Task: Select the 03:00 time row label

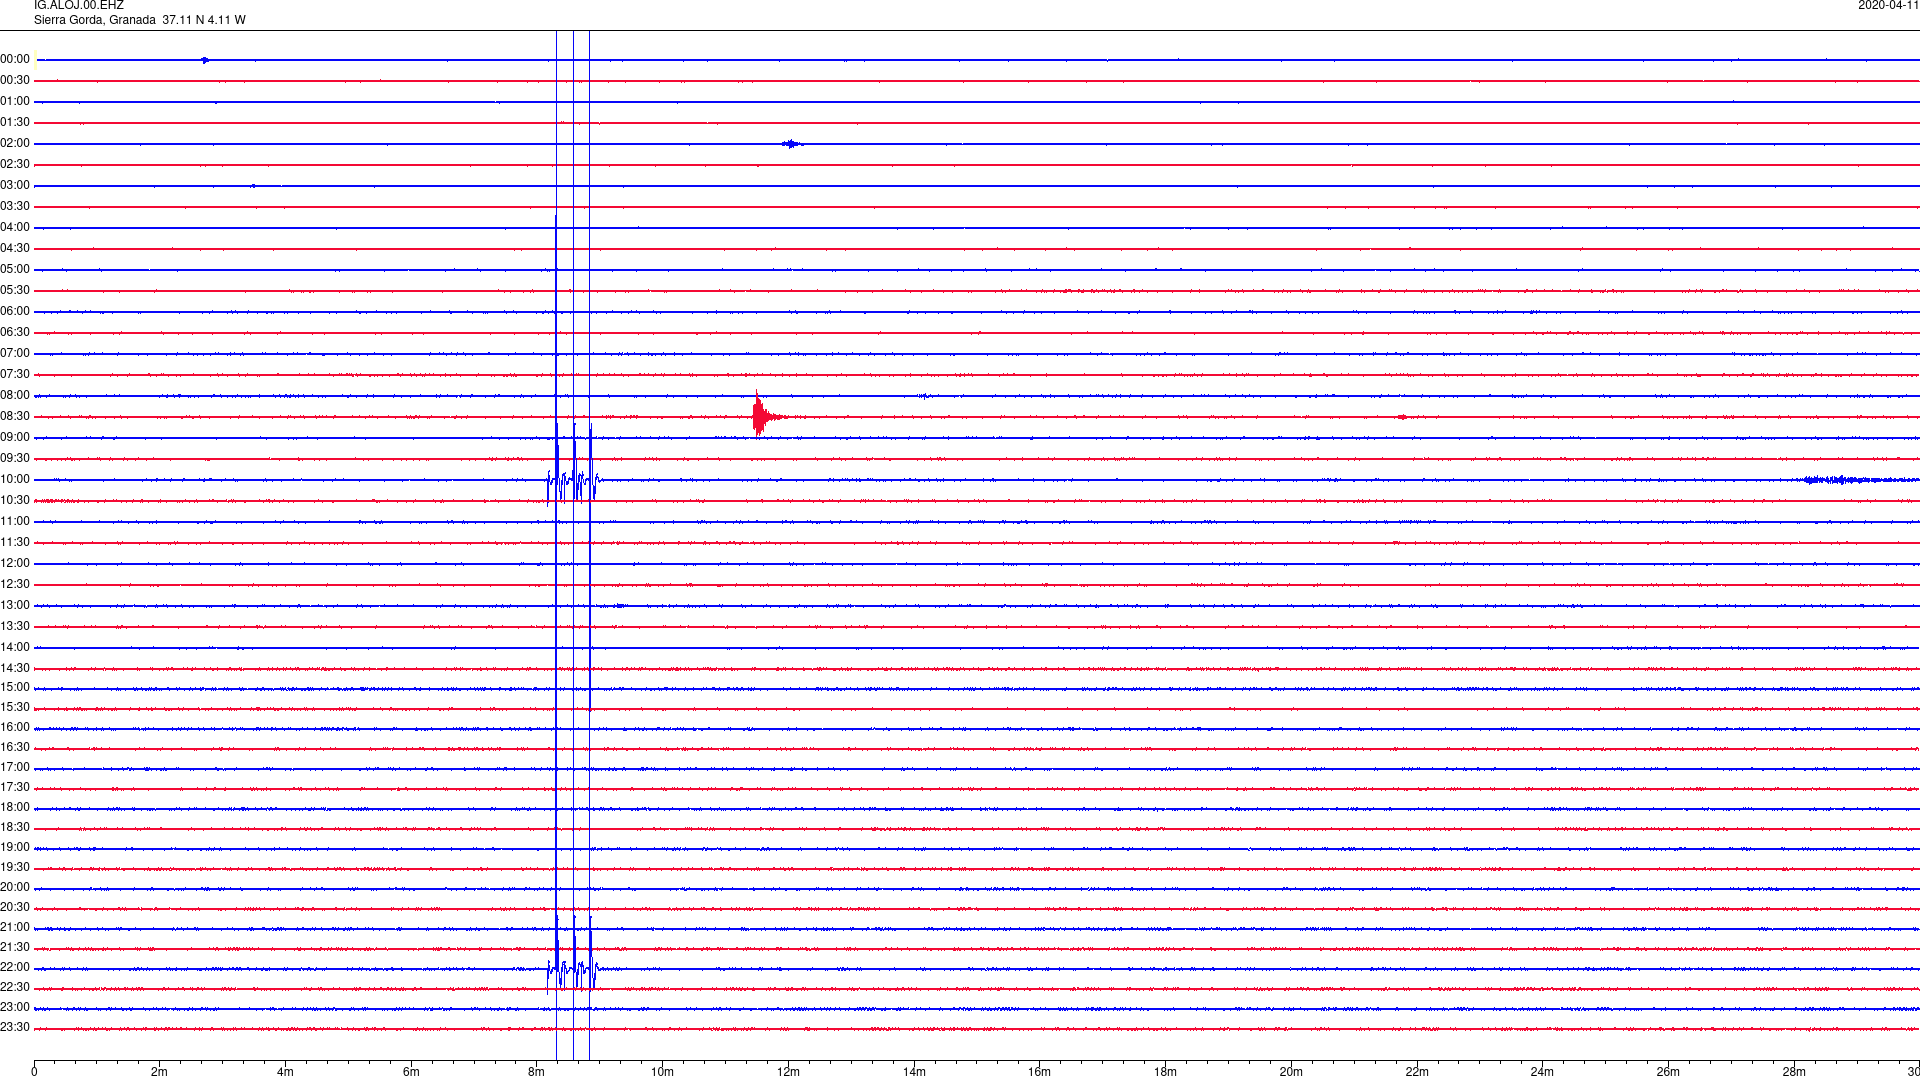Action: [15, 186]
